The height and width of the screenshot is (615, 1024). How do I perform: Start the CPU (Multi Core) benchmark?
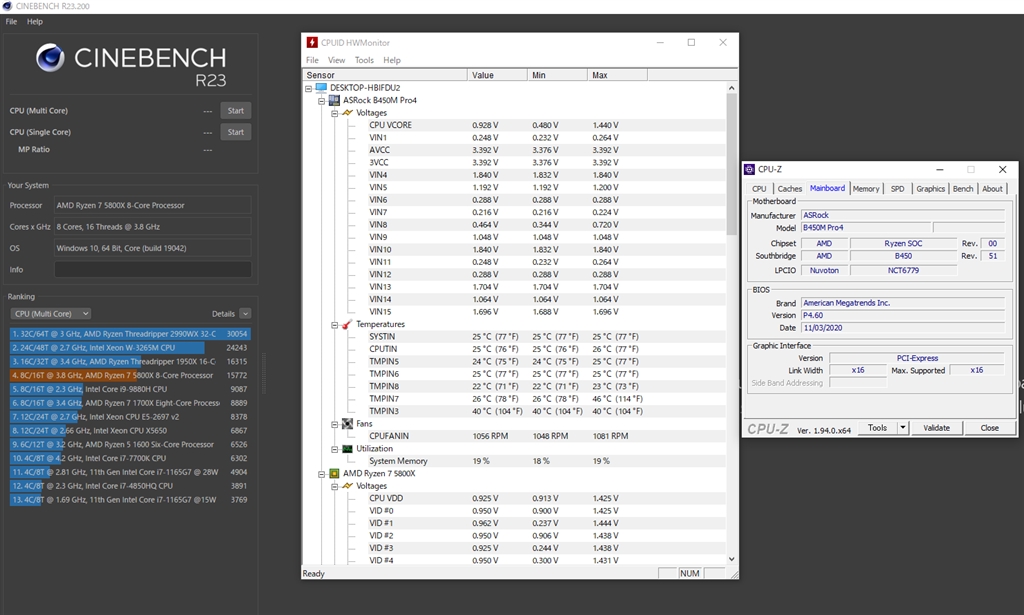(x=235, y=110)
